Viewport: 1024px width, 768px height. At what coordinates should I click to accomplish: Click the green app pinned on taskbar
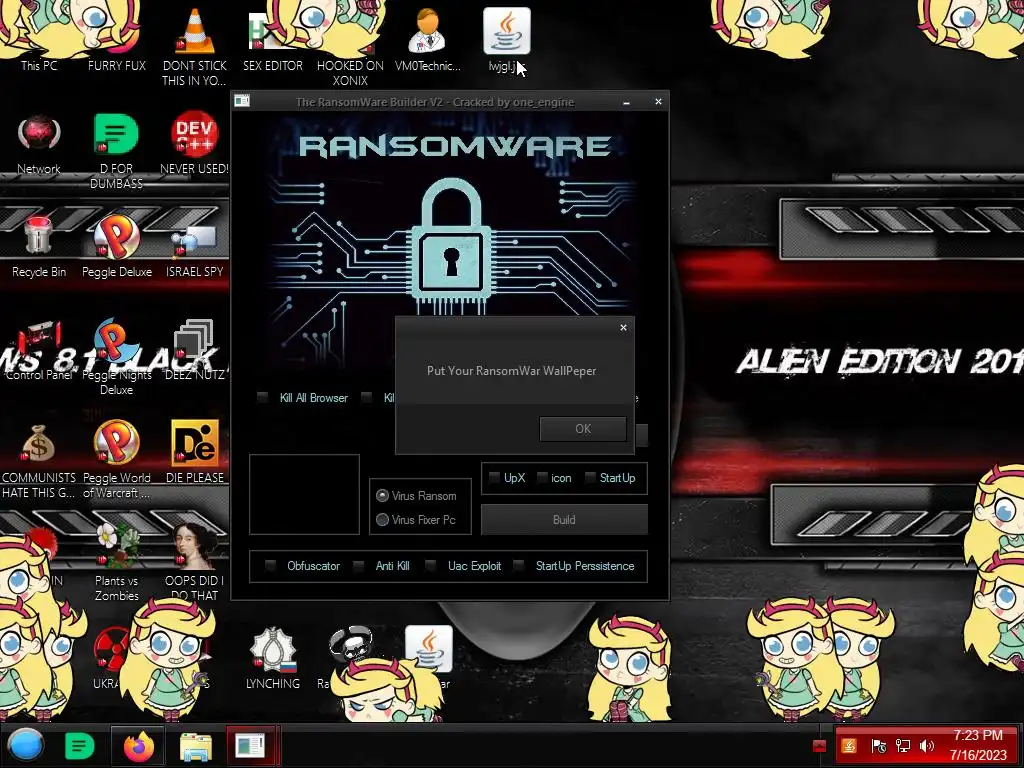80,746
